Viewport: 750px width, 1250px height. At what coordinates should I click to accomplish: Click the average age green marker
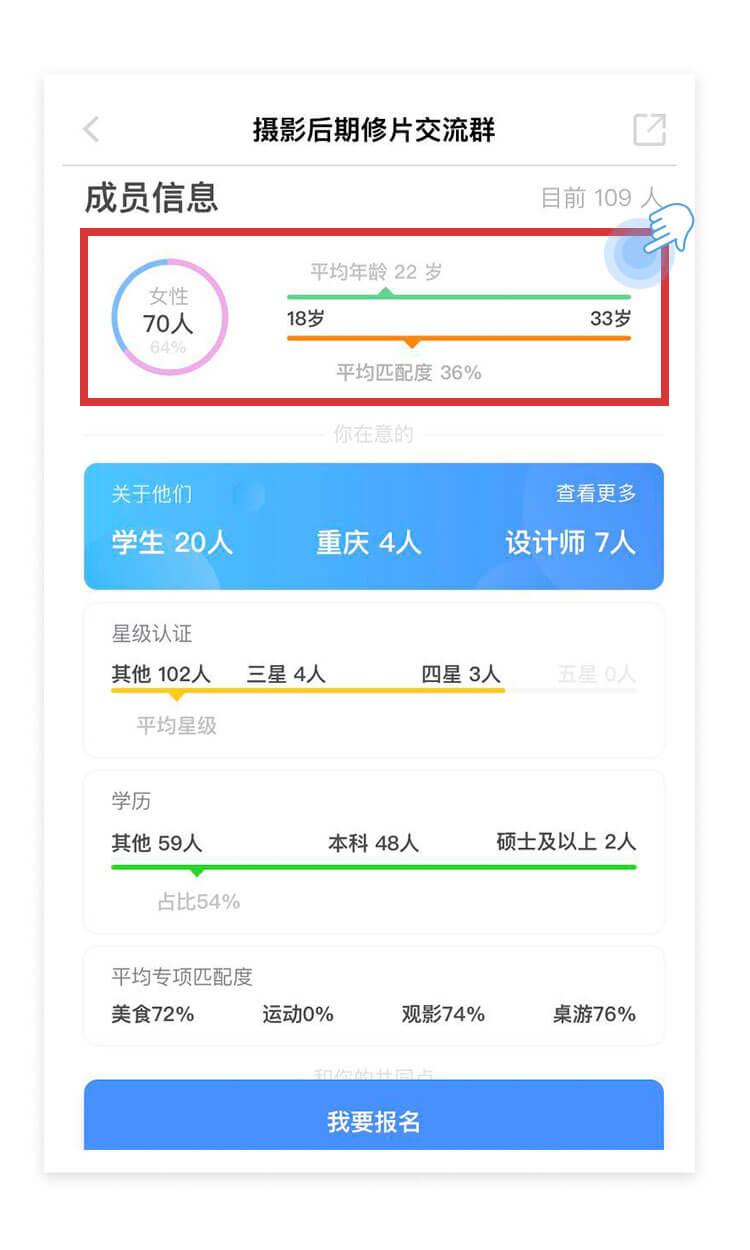point(385,292)
